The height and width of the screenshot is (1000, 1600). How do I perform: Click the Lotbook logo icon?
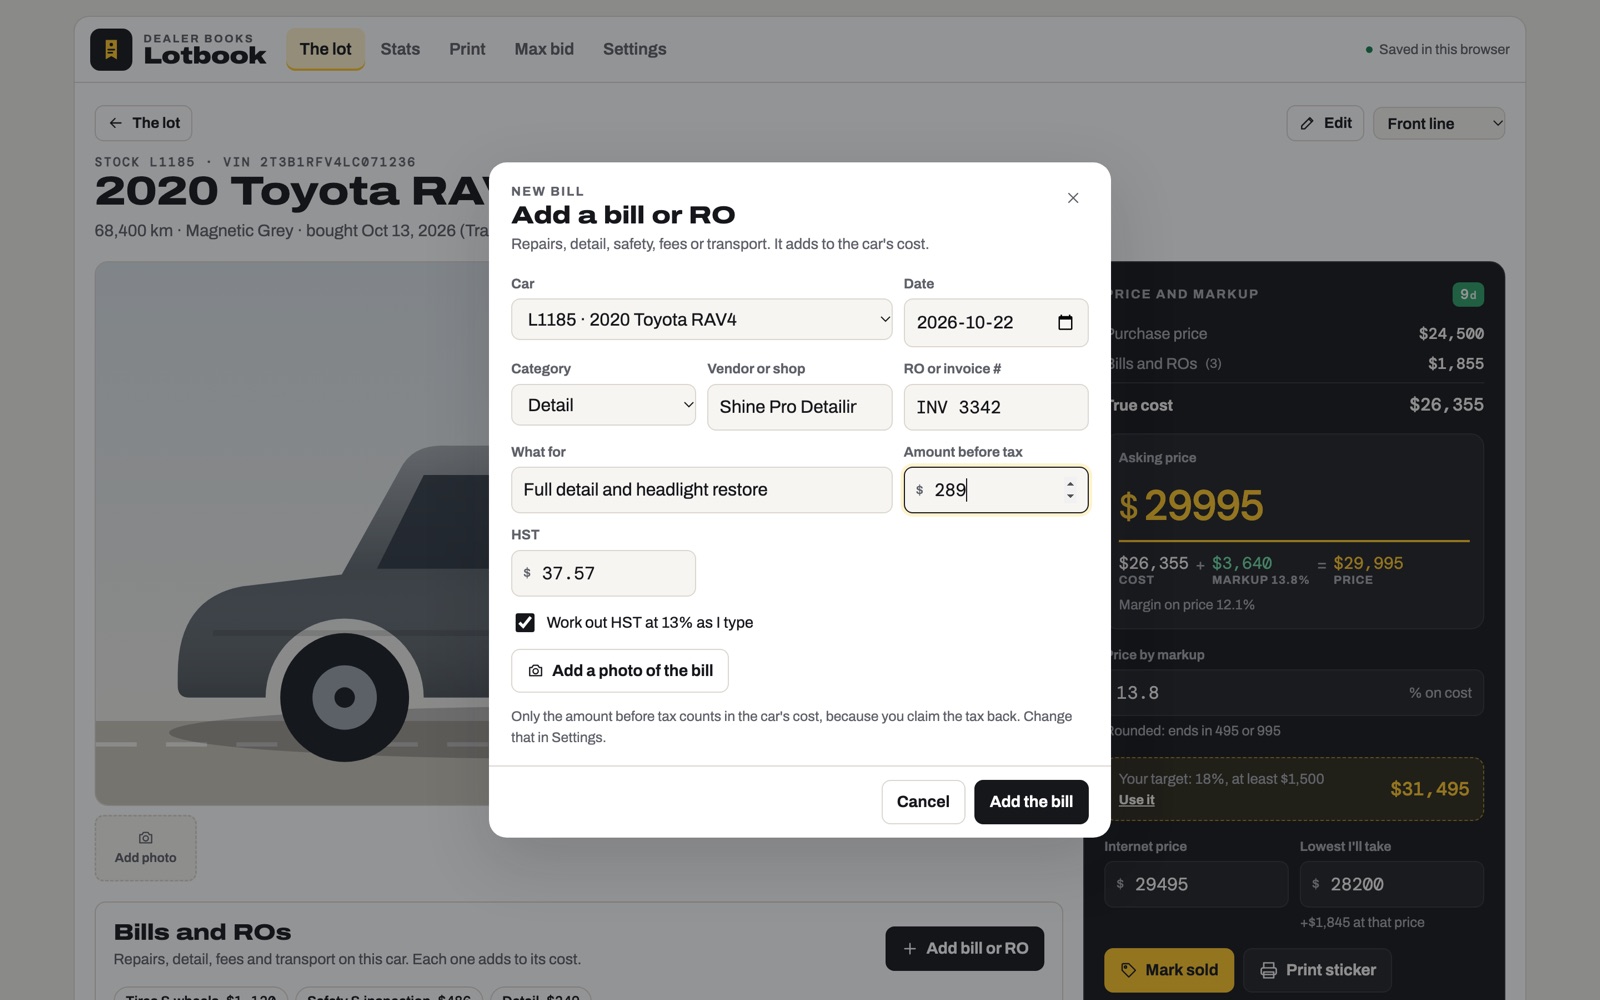click(111, 49)
